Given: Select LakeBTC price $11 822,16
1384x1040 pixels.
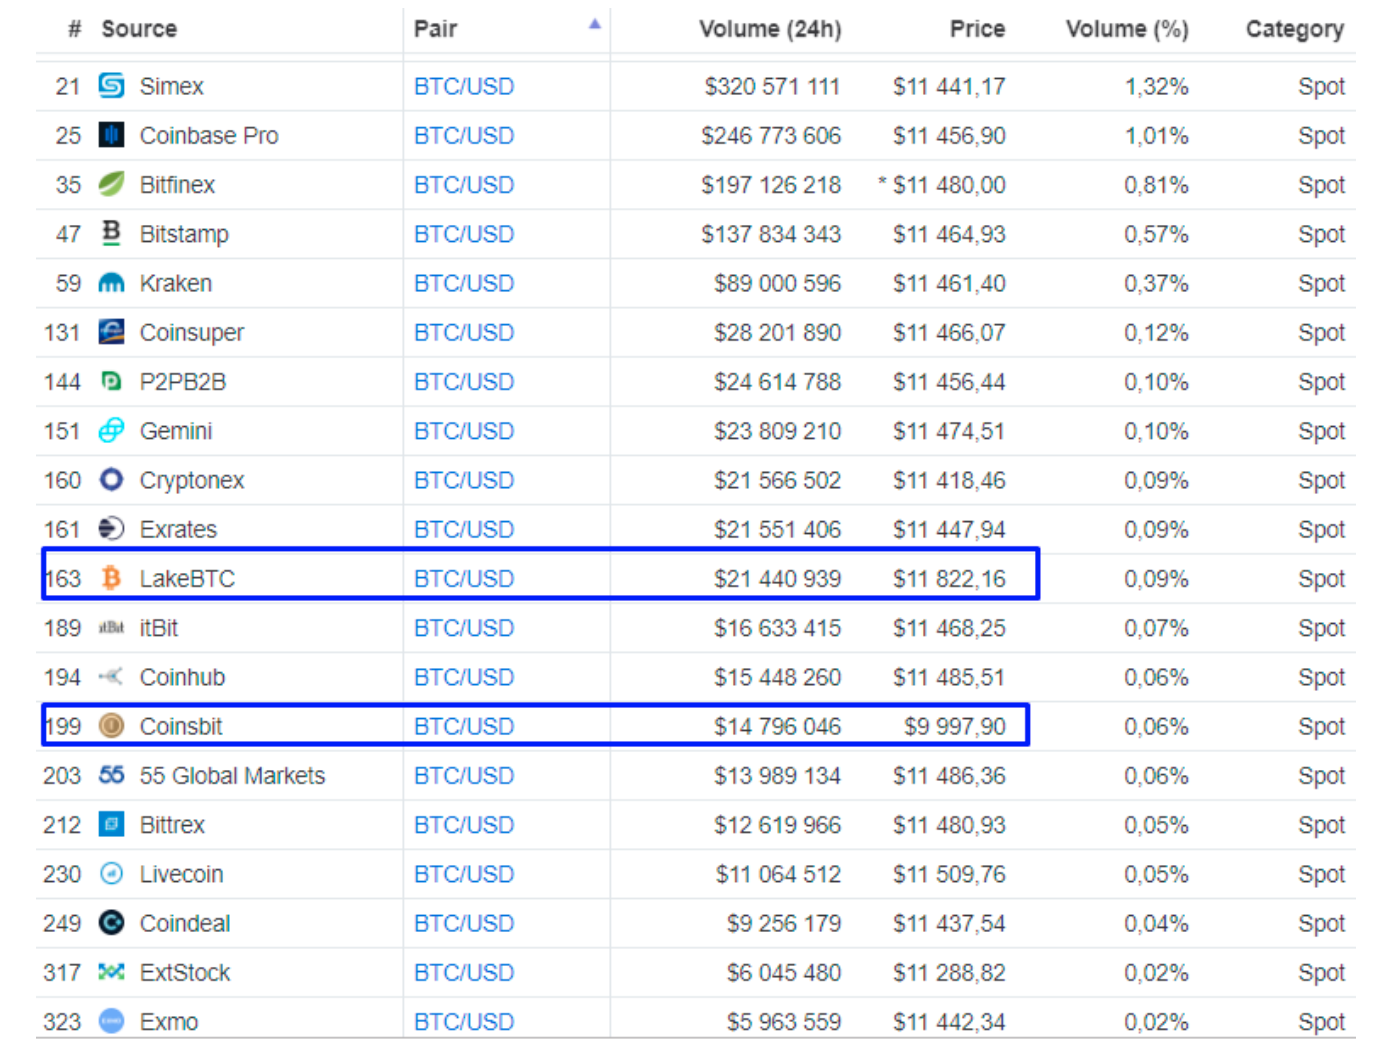Looking at the screenshot, I should tap(949, 578).
